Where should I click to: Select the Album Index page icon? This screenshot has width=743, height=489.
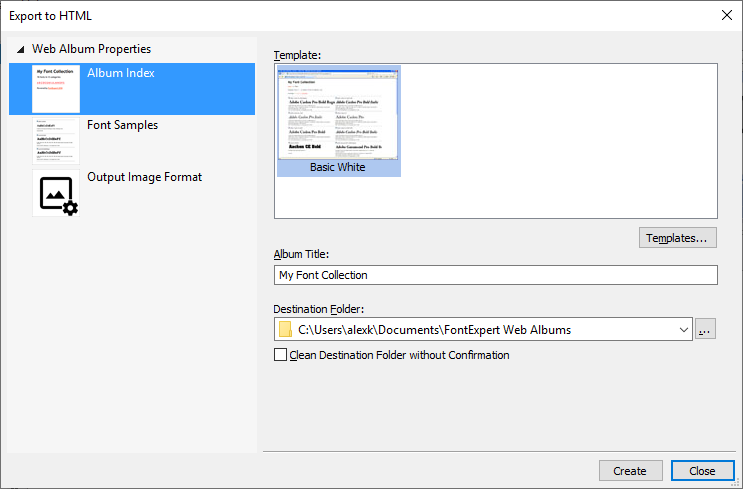click(56, 89)
